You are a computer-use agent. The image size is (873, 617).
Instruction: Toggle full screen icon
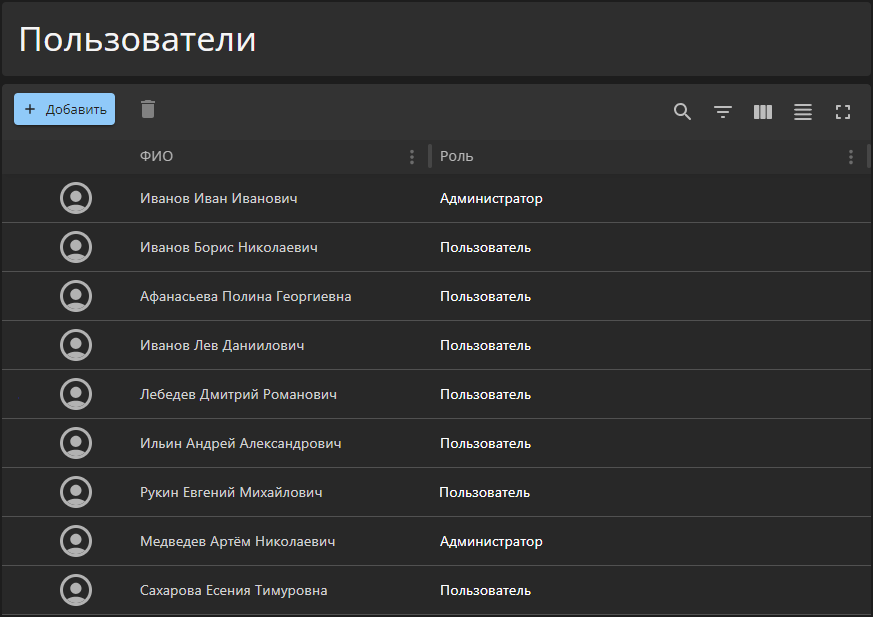coord(843,112)
